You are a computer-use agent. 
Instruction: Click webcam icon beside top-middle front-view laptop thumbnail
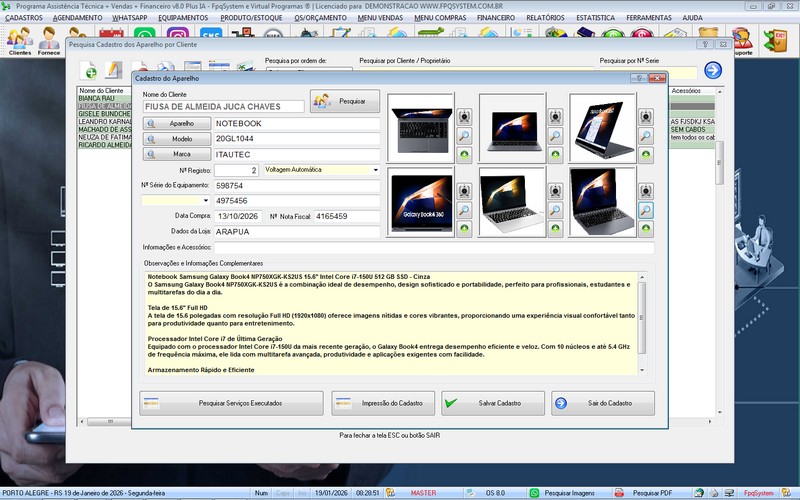click(x=555, y=117)
